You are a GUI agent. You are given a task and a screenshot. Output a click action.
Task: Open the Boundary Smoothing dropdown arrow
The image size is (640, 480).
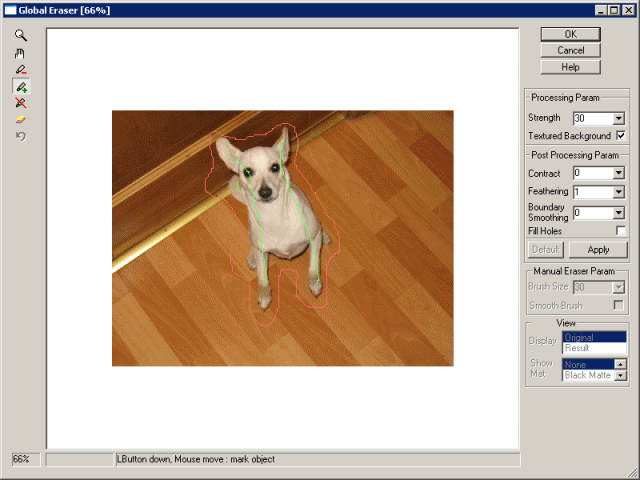coord(618,213)
